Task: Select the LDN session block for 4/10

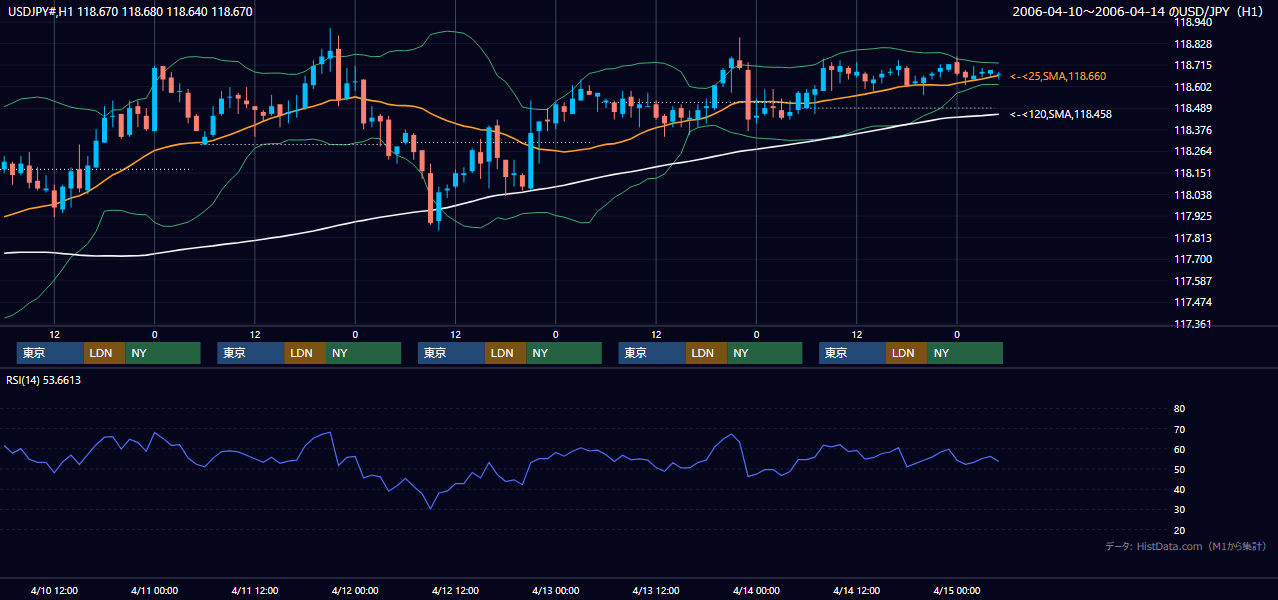Action: [104, 353]
